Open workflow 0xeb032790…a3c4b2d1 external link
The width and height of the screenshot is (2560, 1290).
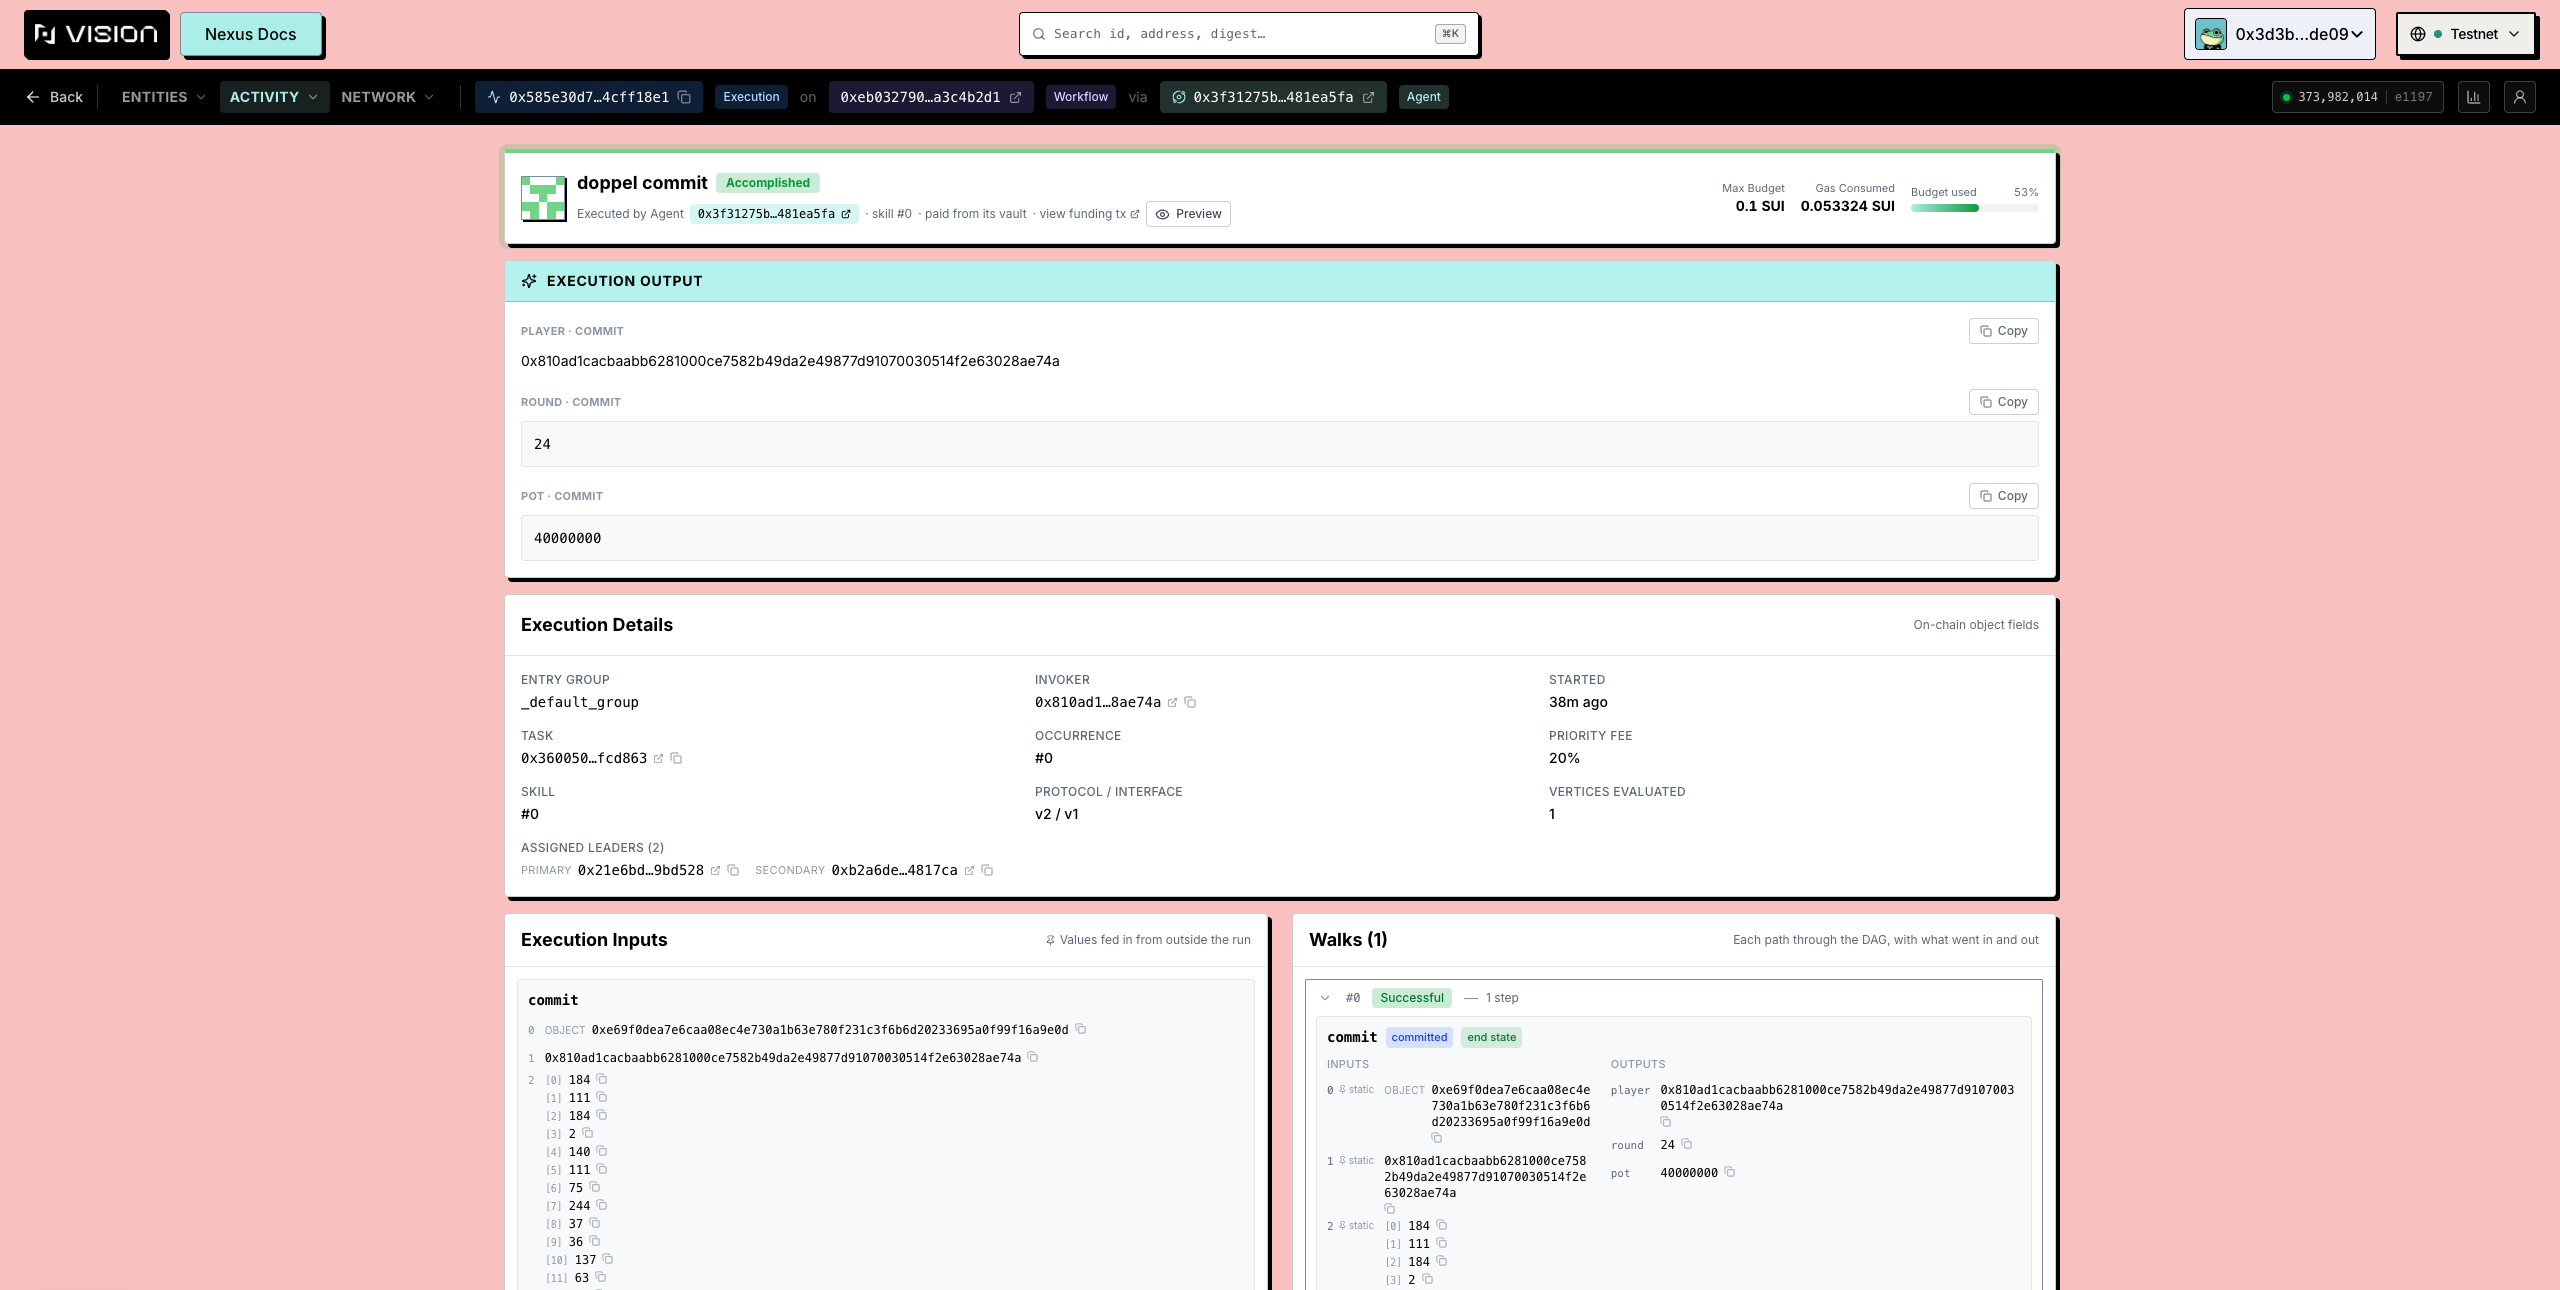[1015, 97]
